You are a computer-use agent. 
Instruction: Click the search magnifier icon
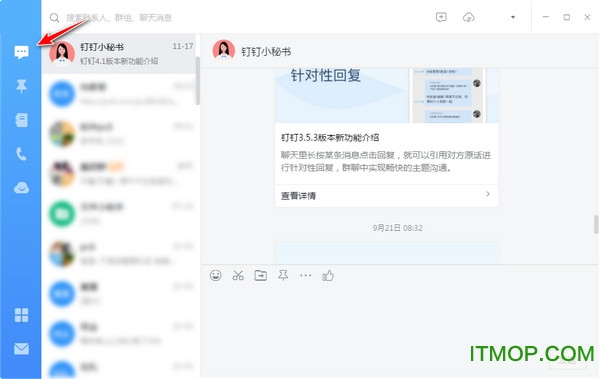[55, 18]
